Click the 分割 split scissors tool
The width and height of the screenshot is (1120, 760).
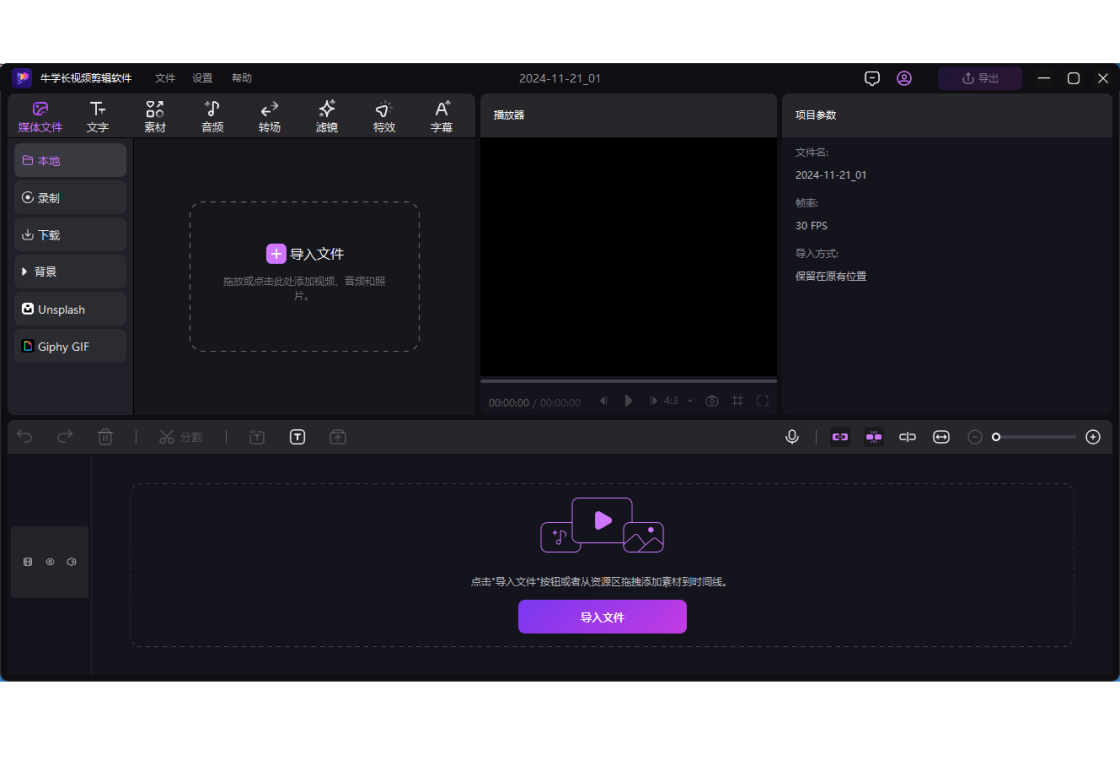click(x=181, y=437)
